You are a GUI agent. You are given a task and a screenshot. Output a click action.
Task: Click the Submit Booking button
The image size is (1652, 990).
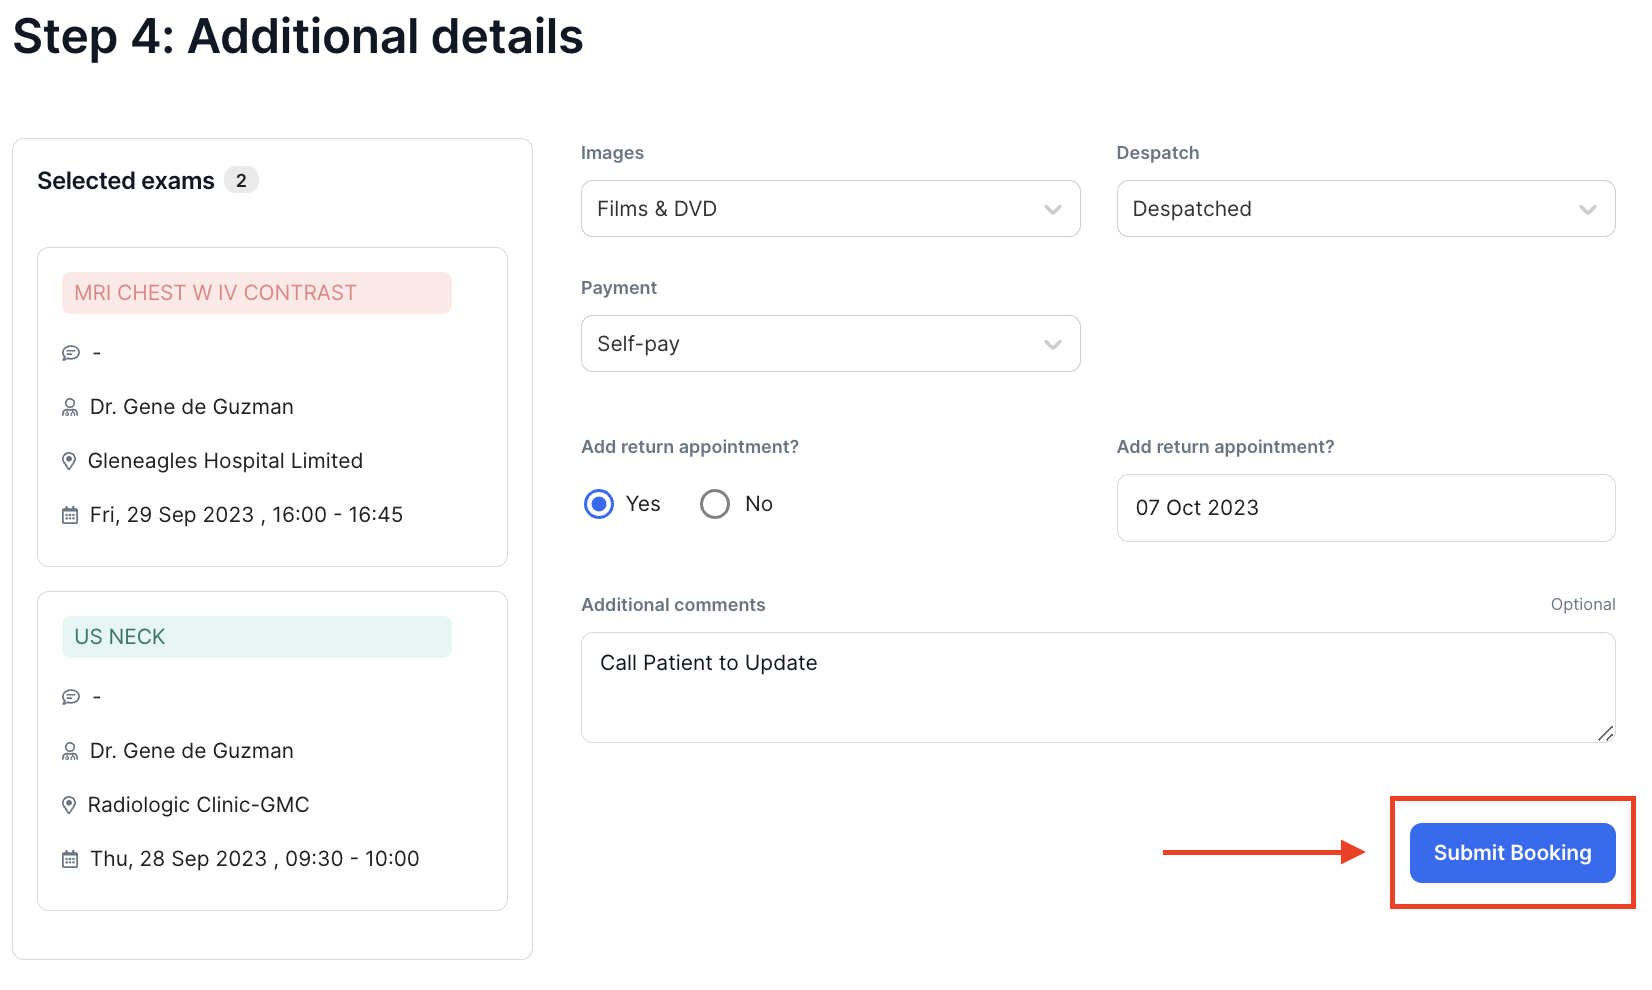1512,853
